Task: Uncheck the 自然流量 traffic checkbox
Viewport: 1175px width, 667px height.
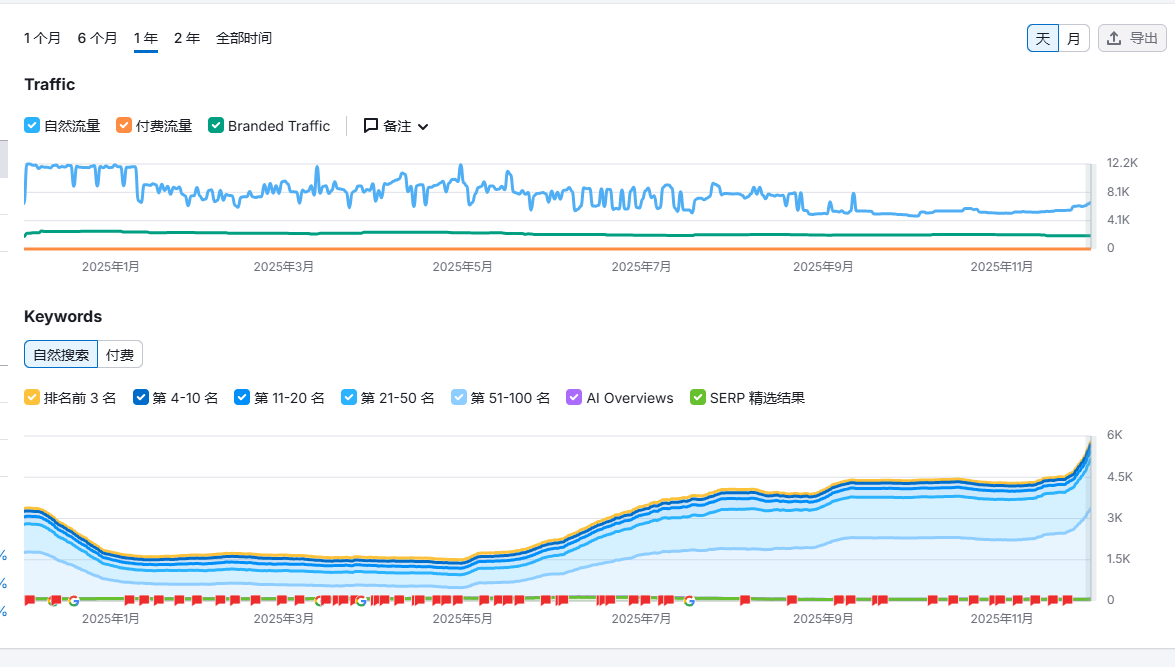Action: [32, 126]
